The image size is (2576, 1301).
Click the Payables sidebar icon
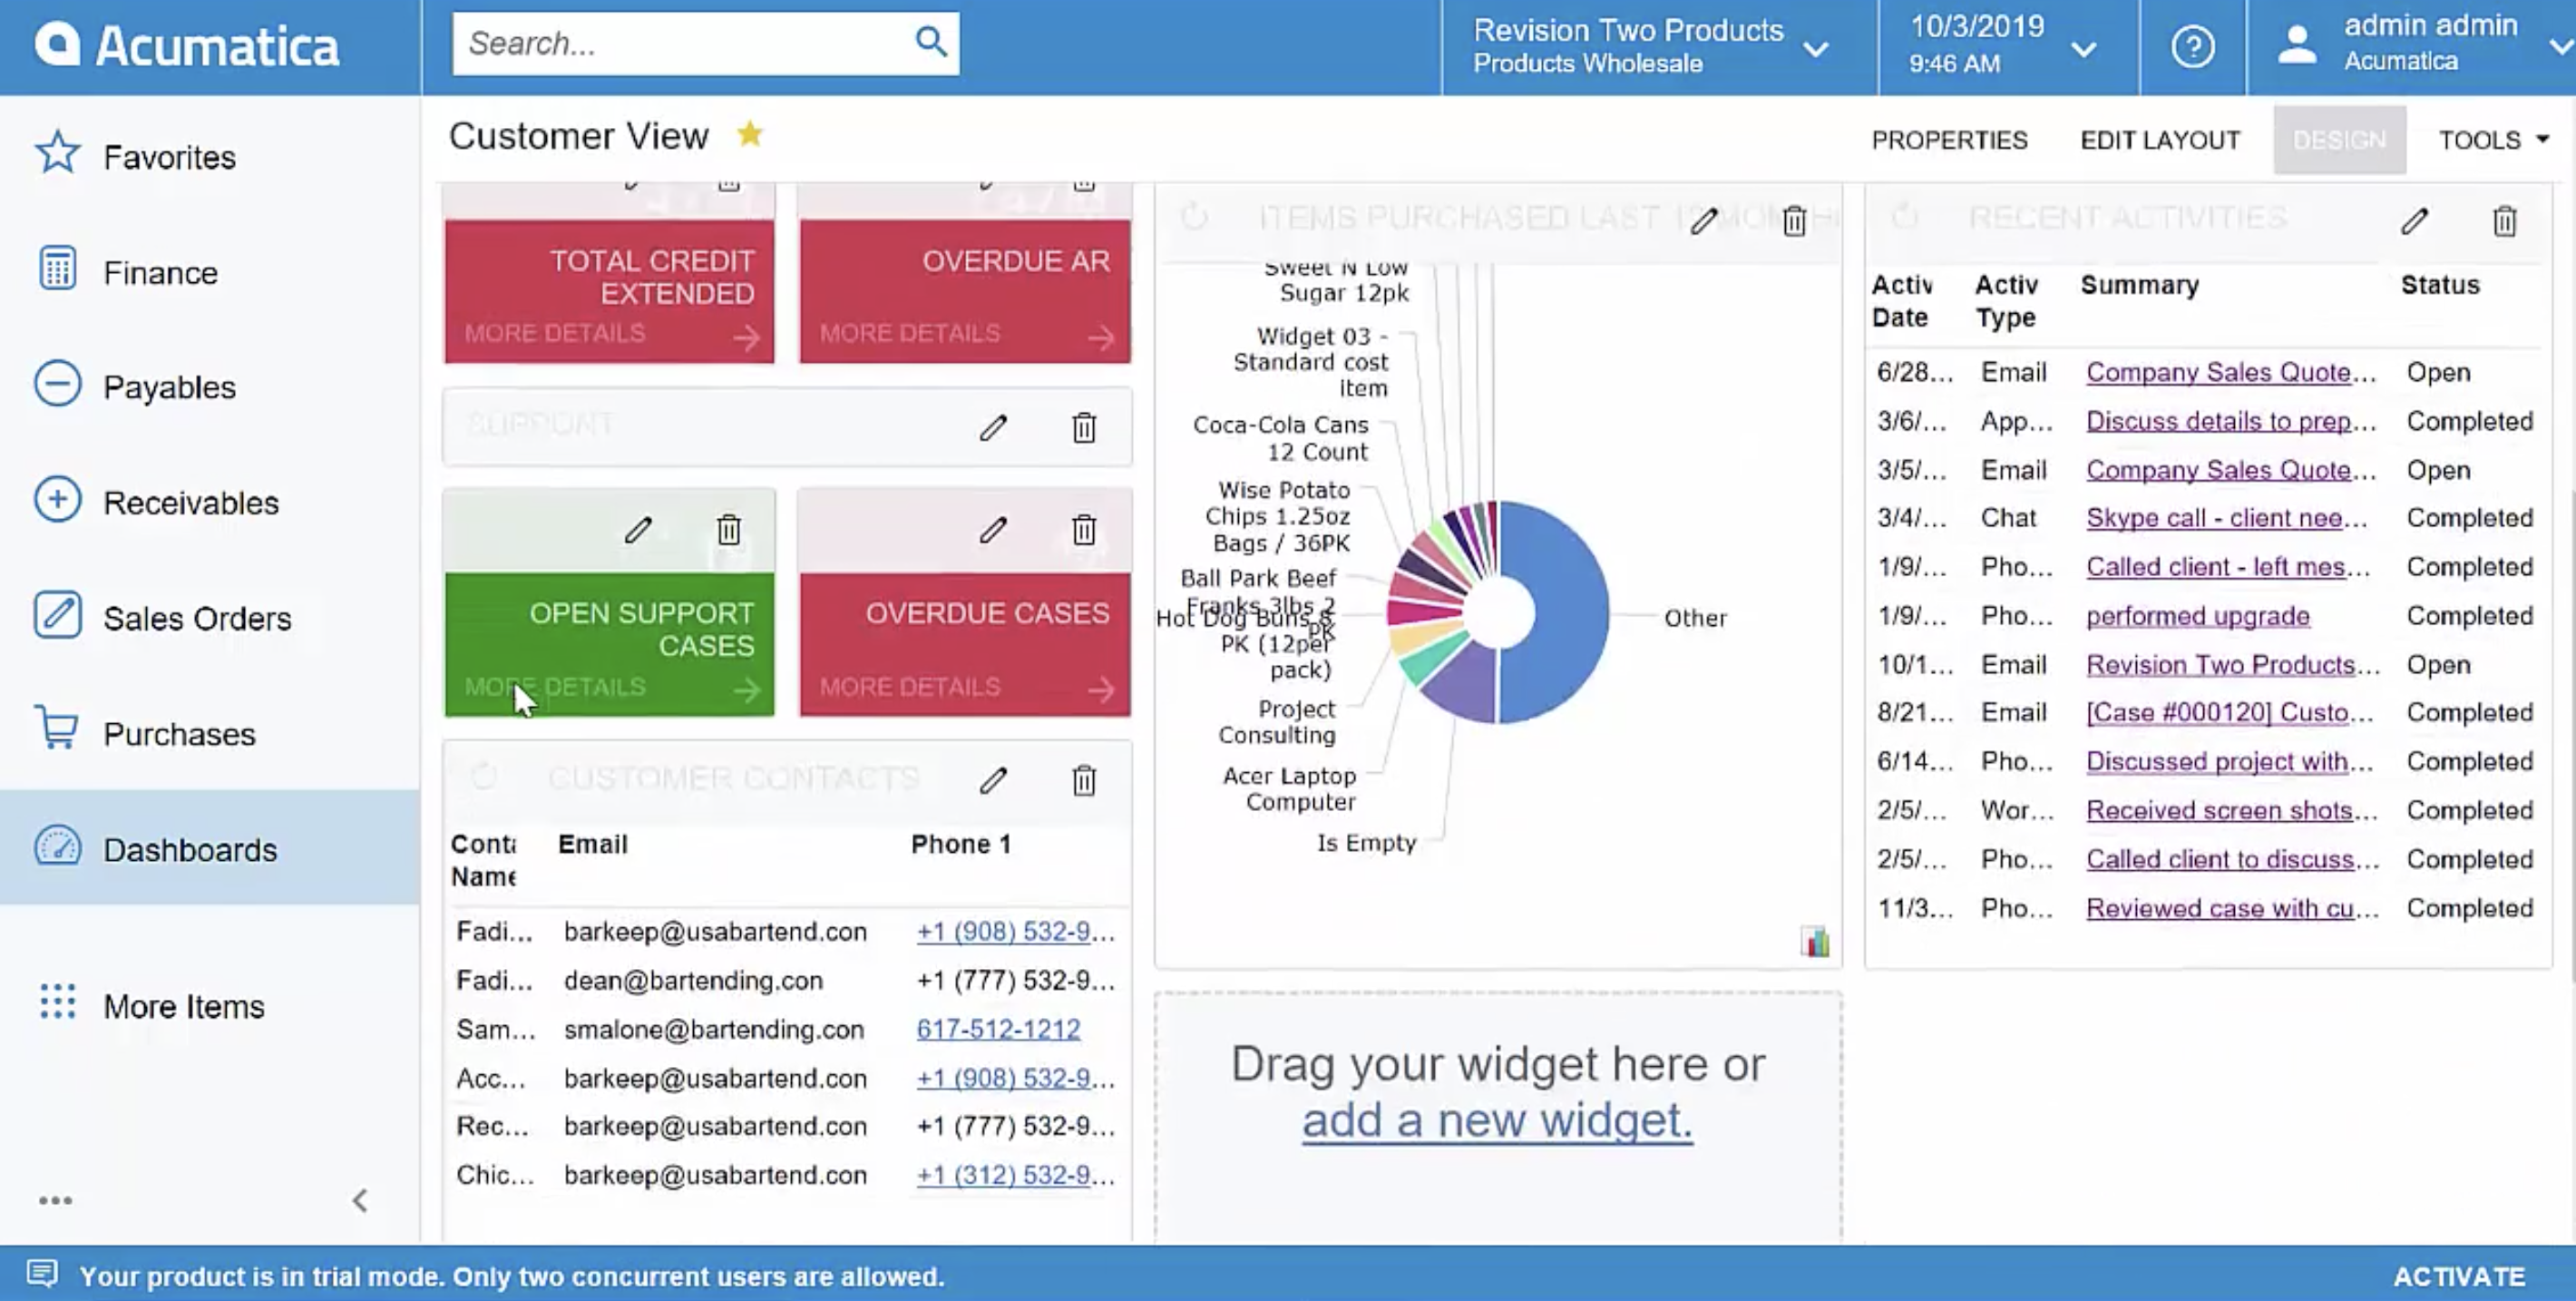(x=56, y=385)
